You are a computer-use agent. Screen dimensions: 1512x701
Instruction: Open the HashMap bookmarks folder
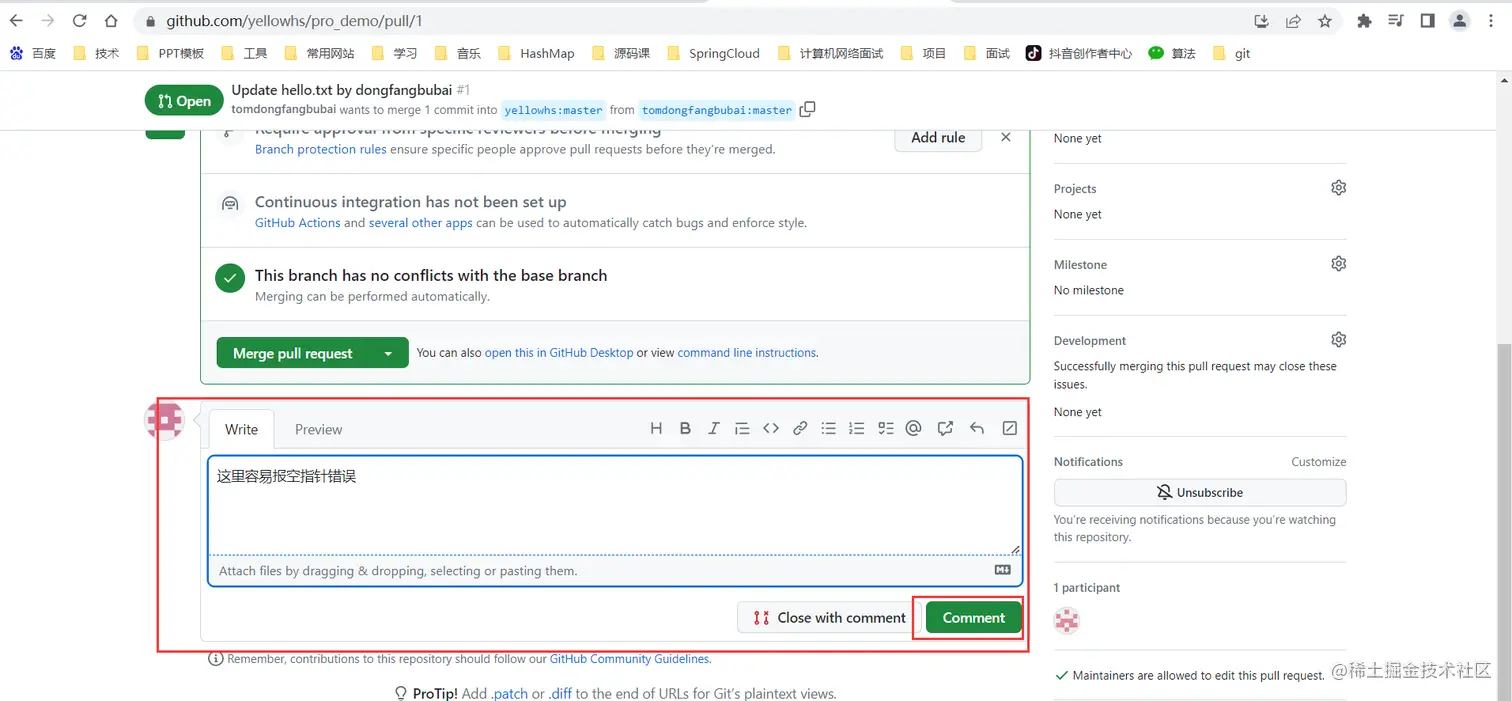point(536,53)
